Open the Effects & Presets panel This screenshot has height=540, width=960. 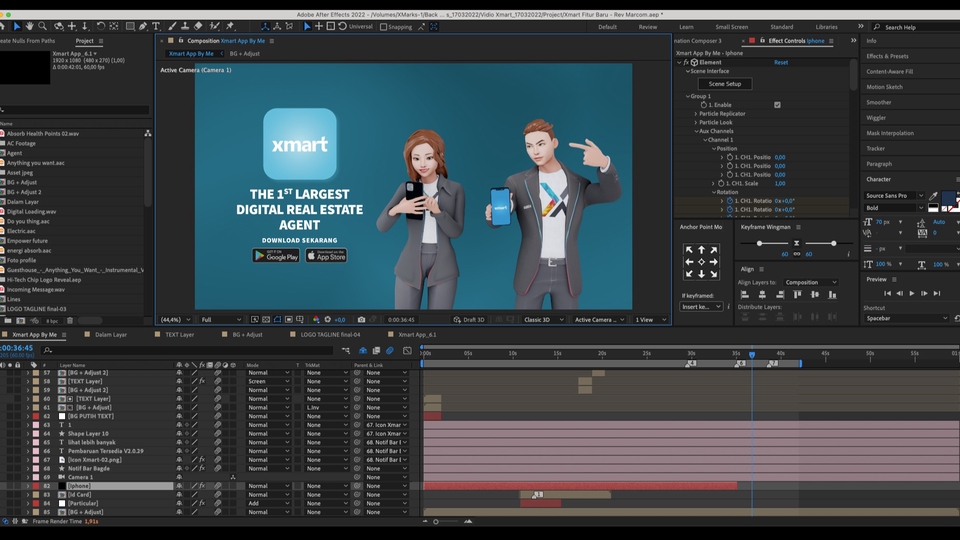point(887,56)
